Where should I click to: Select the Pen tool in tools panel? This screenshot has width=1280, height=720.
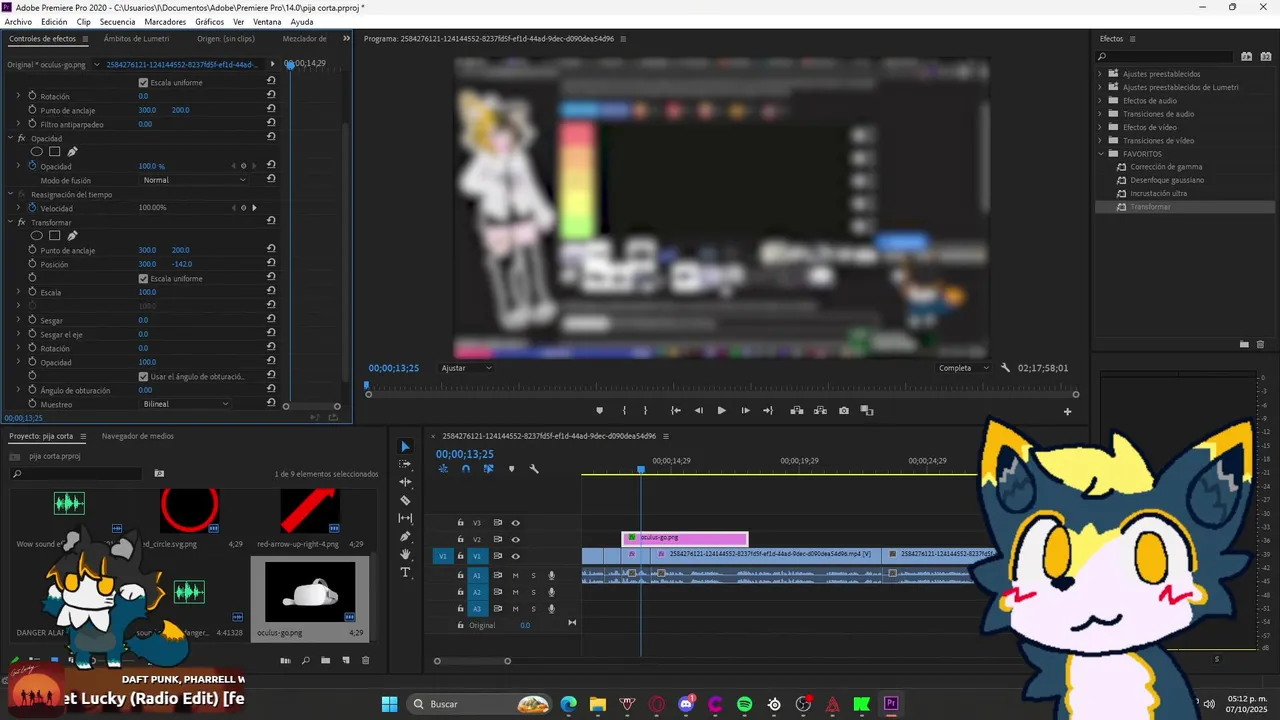405,536
